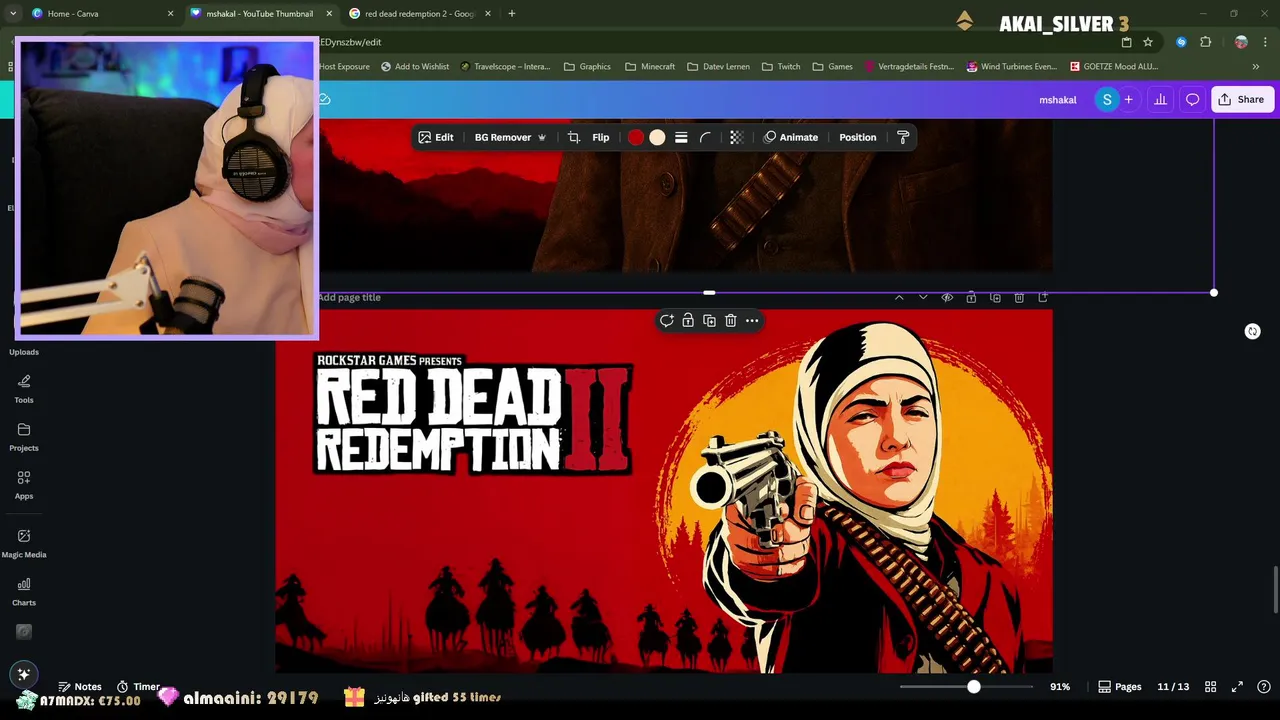Screen dimensions: 1280x720
Task: Click the magic sparkle assistant button
Action: (24, 674)
